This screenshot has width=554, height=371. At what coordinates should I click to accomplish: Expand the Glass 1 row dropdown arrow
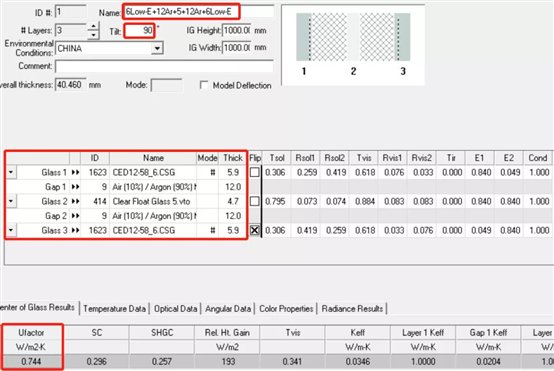(11, 172)
